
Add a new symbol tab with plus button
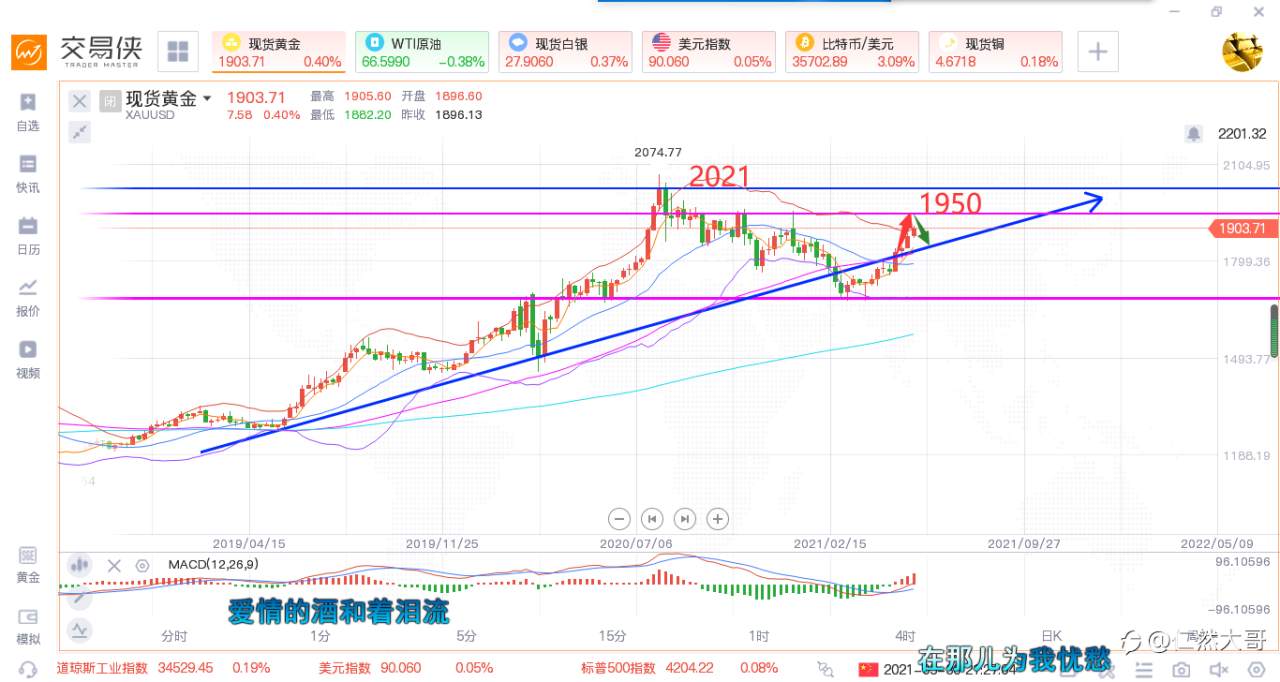coord(1097,51)
